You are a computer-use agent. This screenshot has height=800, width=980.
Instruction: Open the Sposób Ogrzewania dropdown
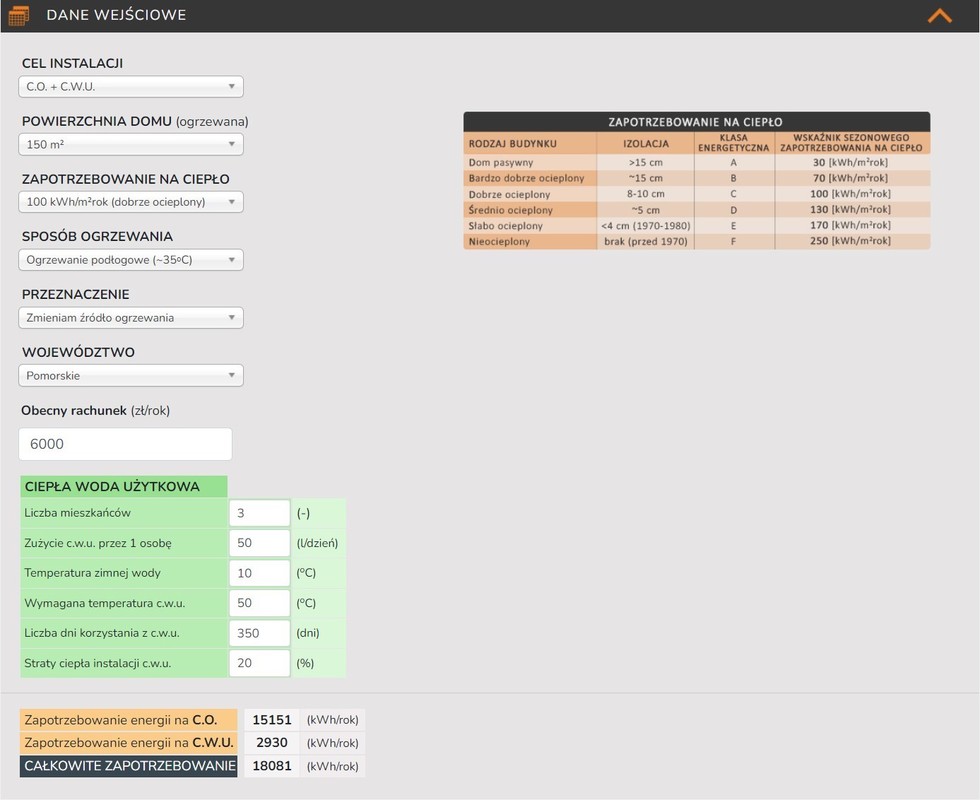point(131,260)
